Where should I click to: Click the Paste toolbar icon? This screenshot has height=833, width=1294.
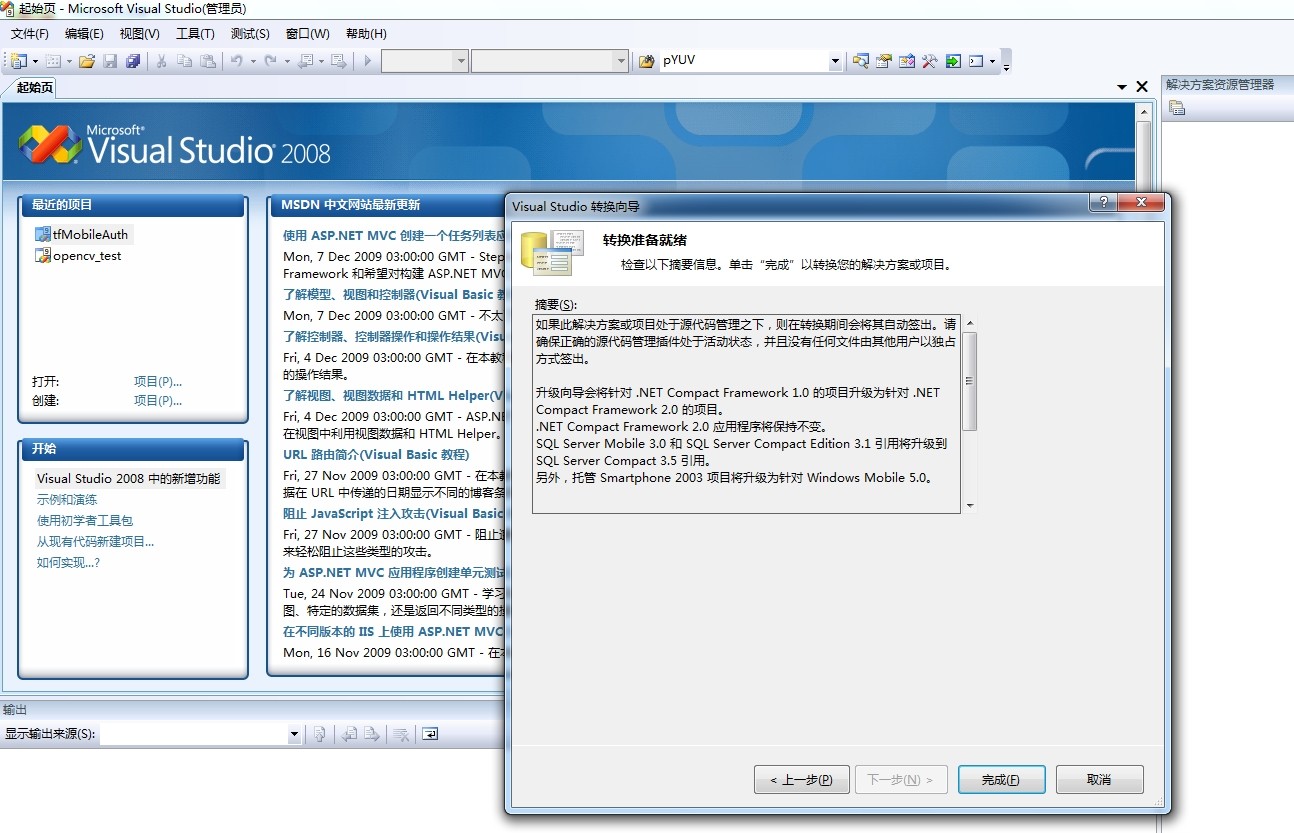click(208, 60)
